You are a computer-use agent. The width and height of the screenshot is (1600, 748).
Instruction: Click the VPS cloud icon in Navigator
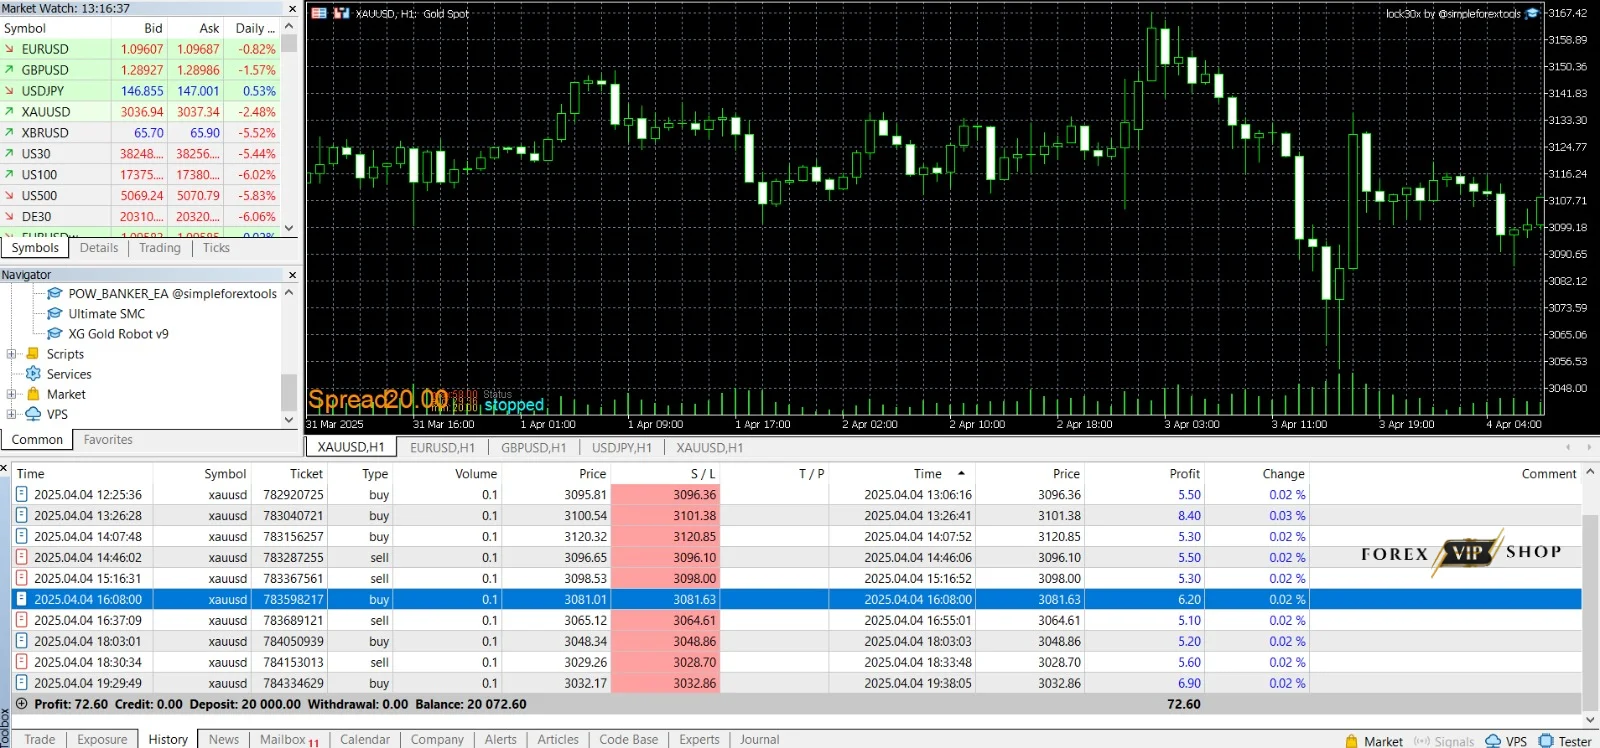(33, 414)
